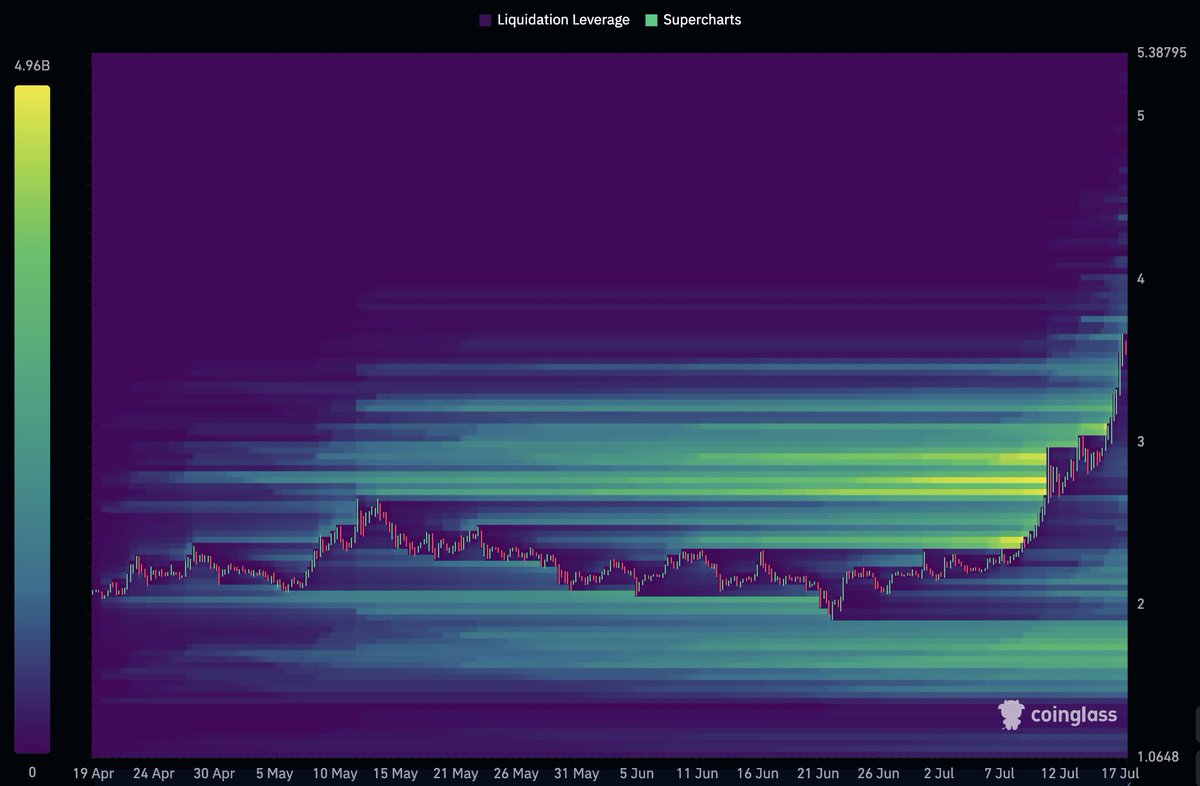Click the price axis label 4

(1140, 279)
